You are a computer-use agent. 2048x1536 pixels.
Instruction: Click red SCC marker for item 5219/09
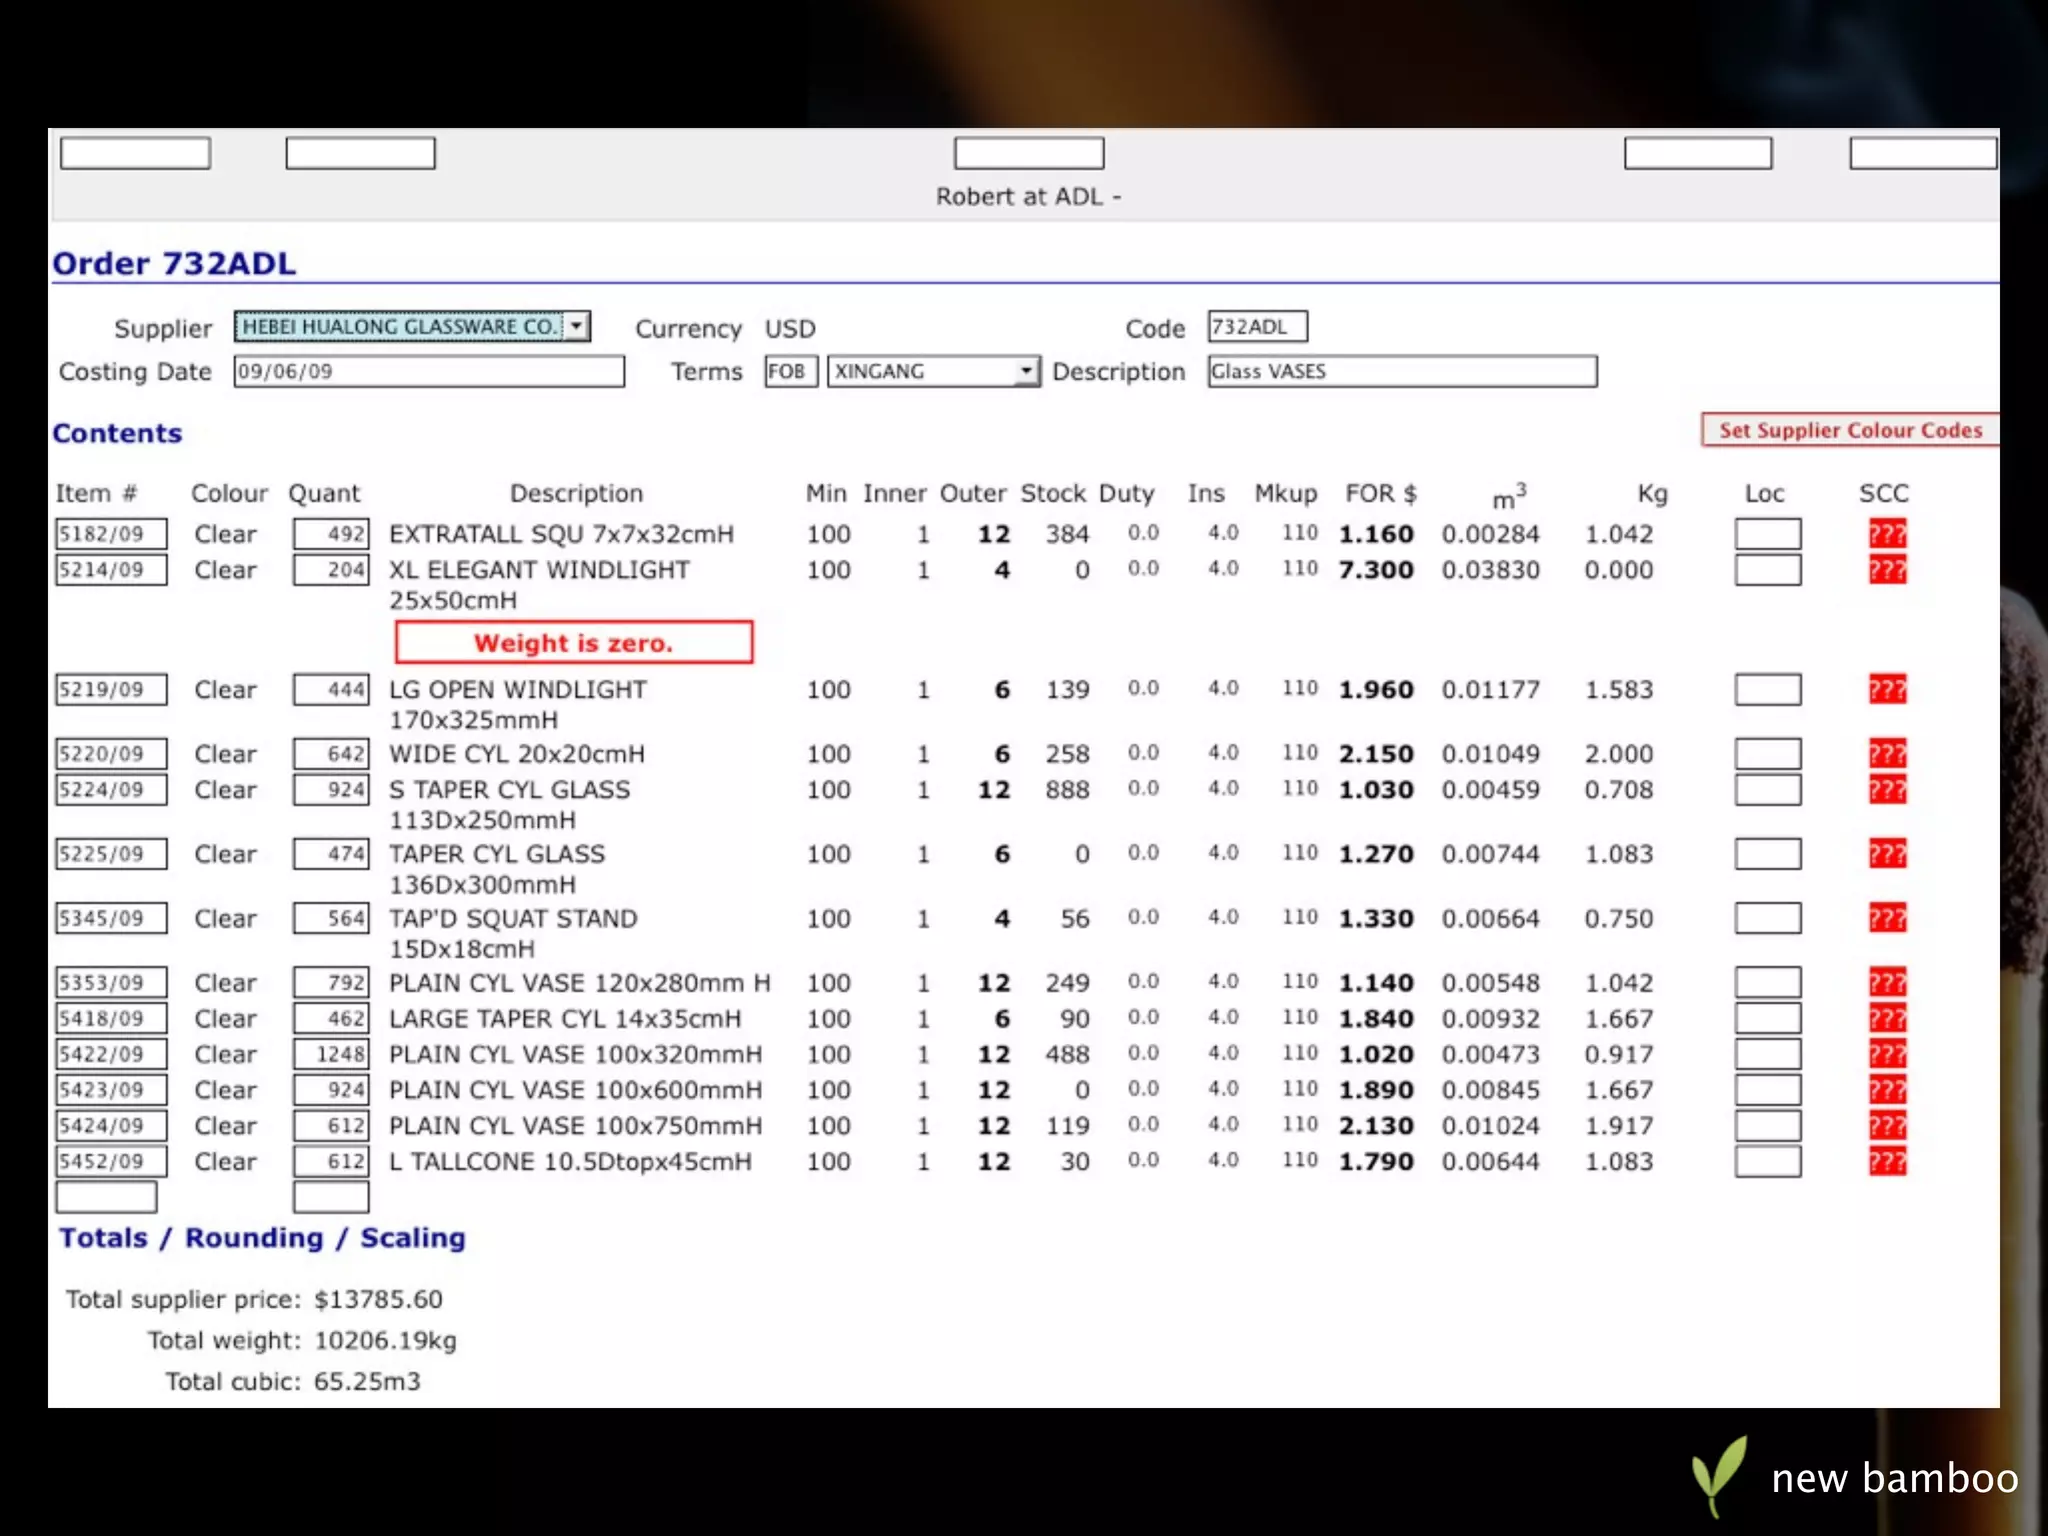click(1886, 690)
